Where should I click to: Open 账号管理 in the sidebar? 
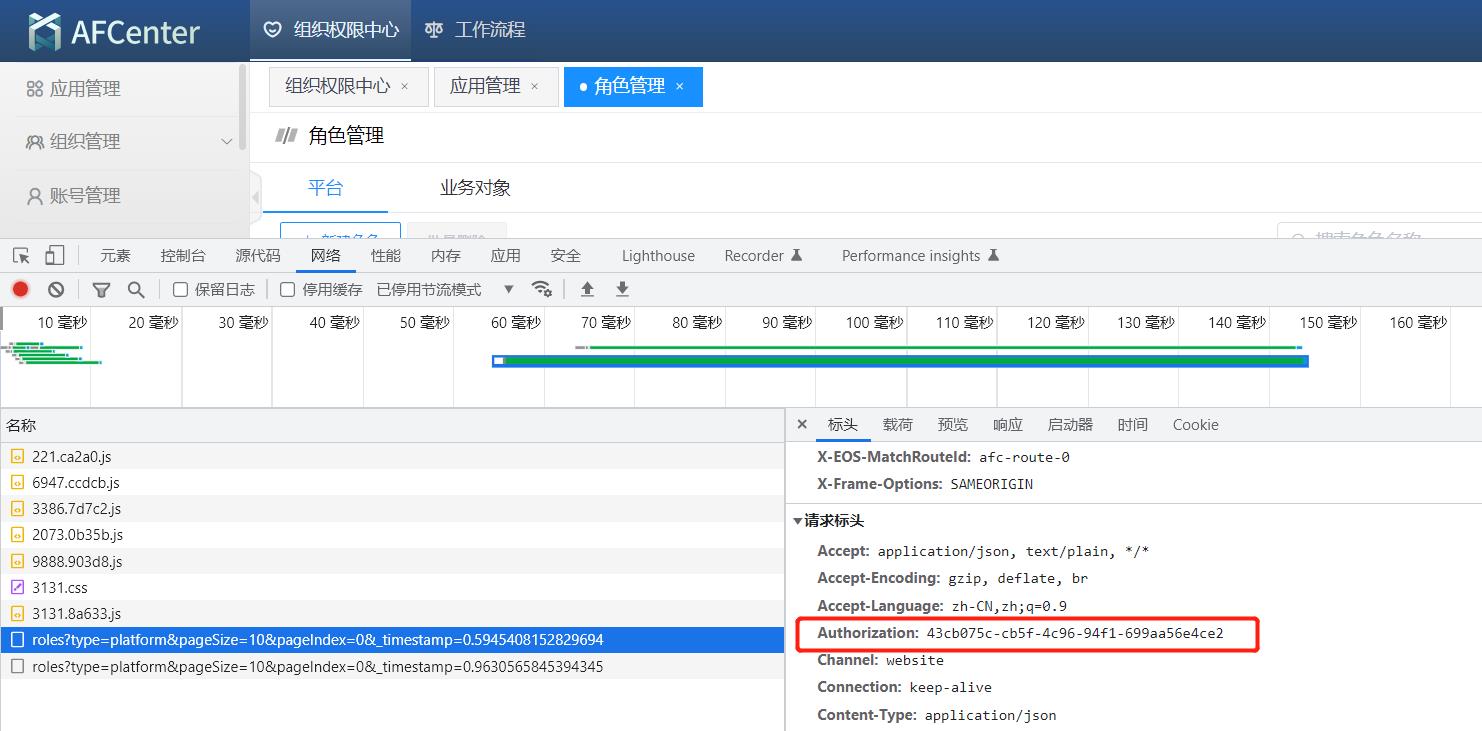tap(85, 196)
